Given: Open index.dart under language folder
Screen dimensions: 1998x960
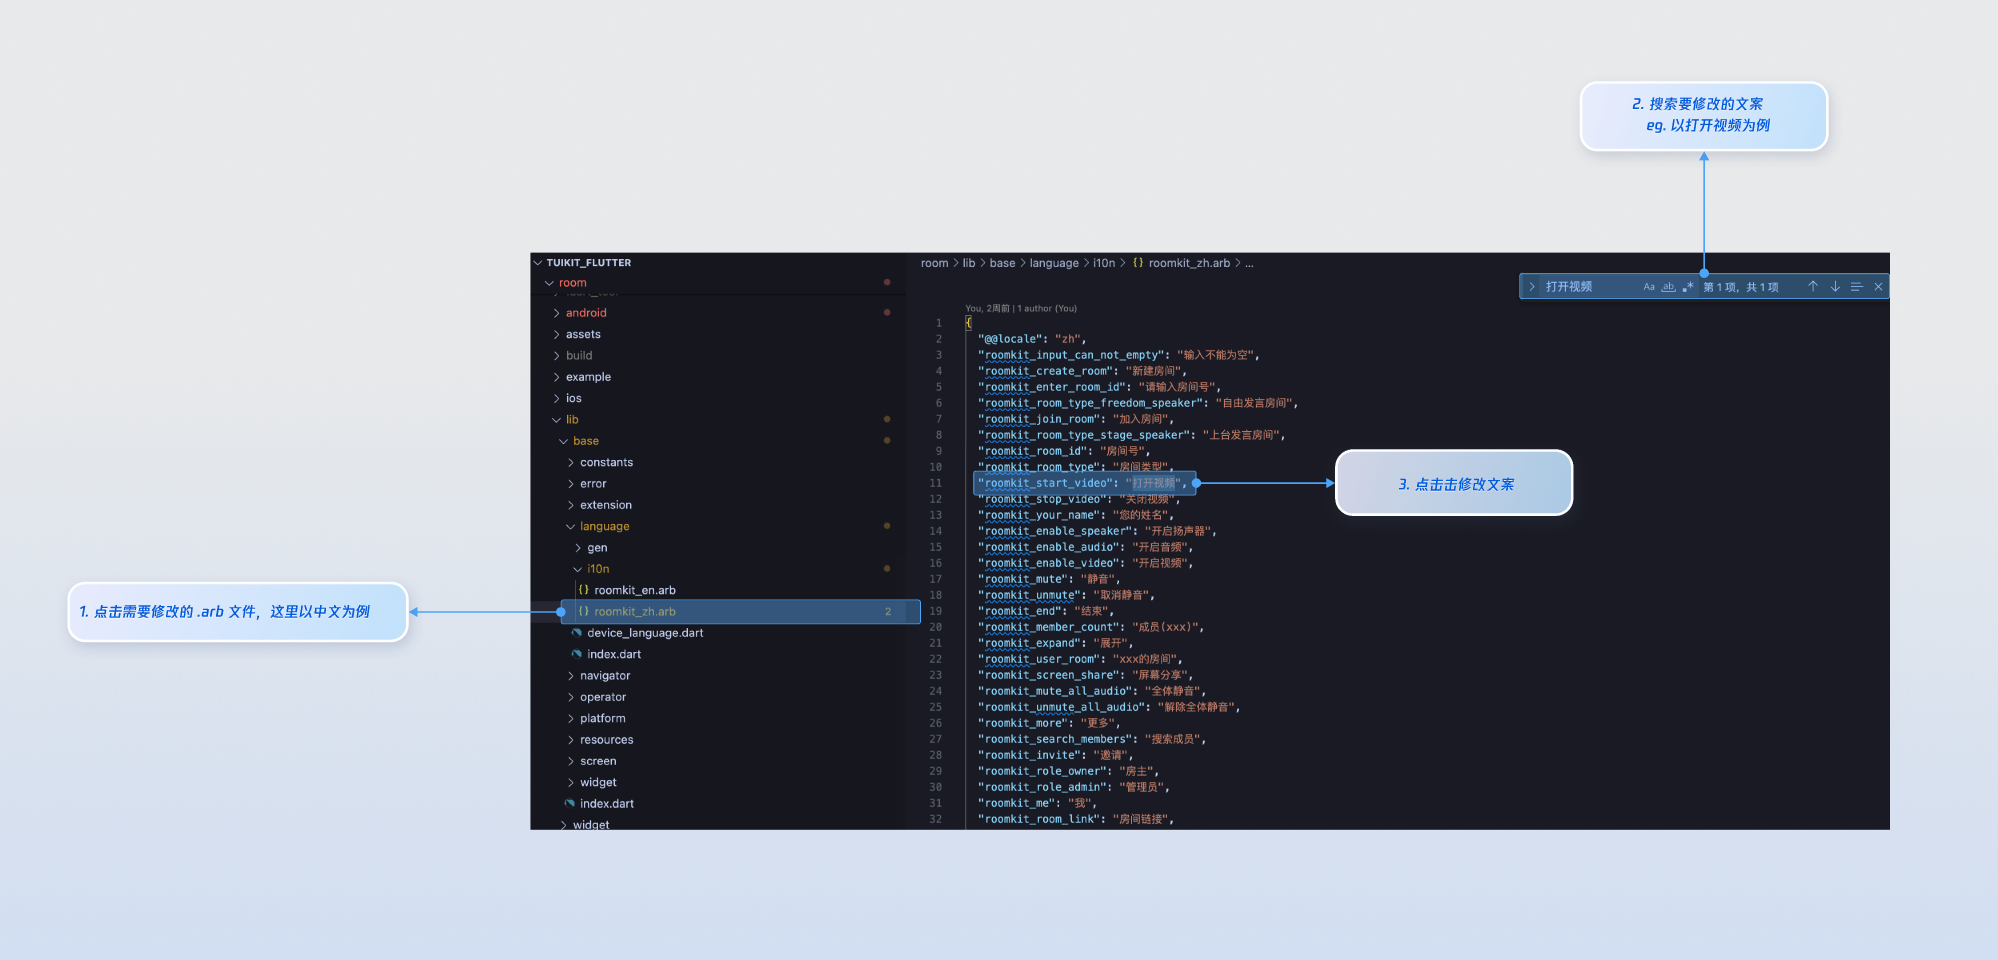Looking at the screenshot, I should coord(614,655).
